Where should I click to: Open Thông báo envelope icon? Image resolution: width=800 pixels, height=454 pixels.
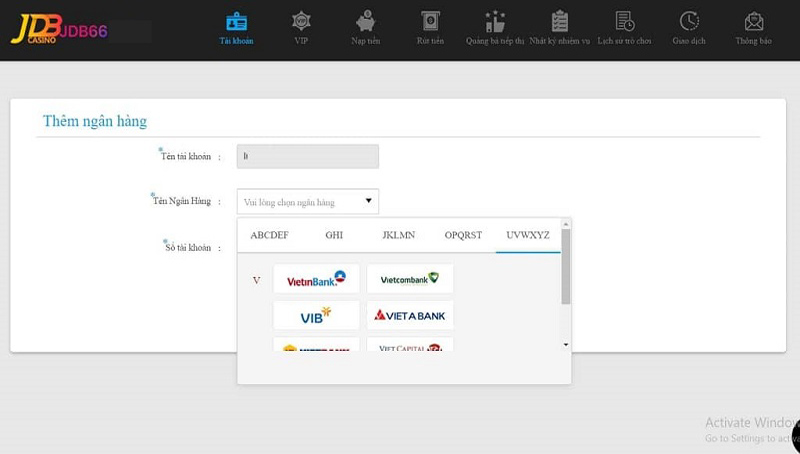coord(754,21)
